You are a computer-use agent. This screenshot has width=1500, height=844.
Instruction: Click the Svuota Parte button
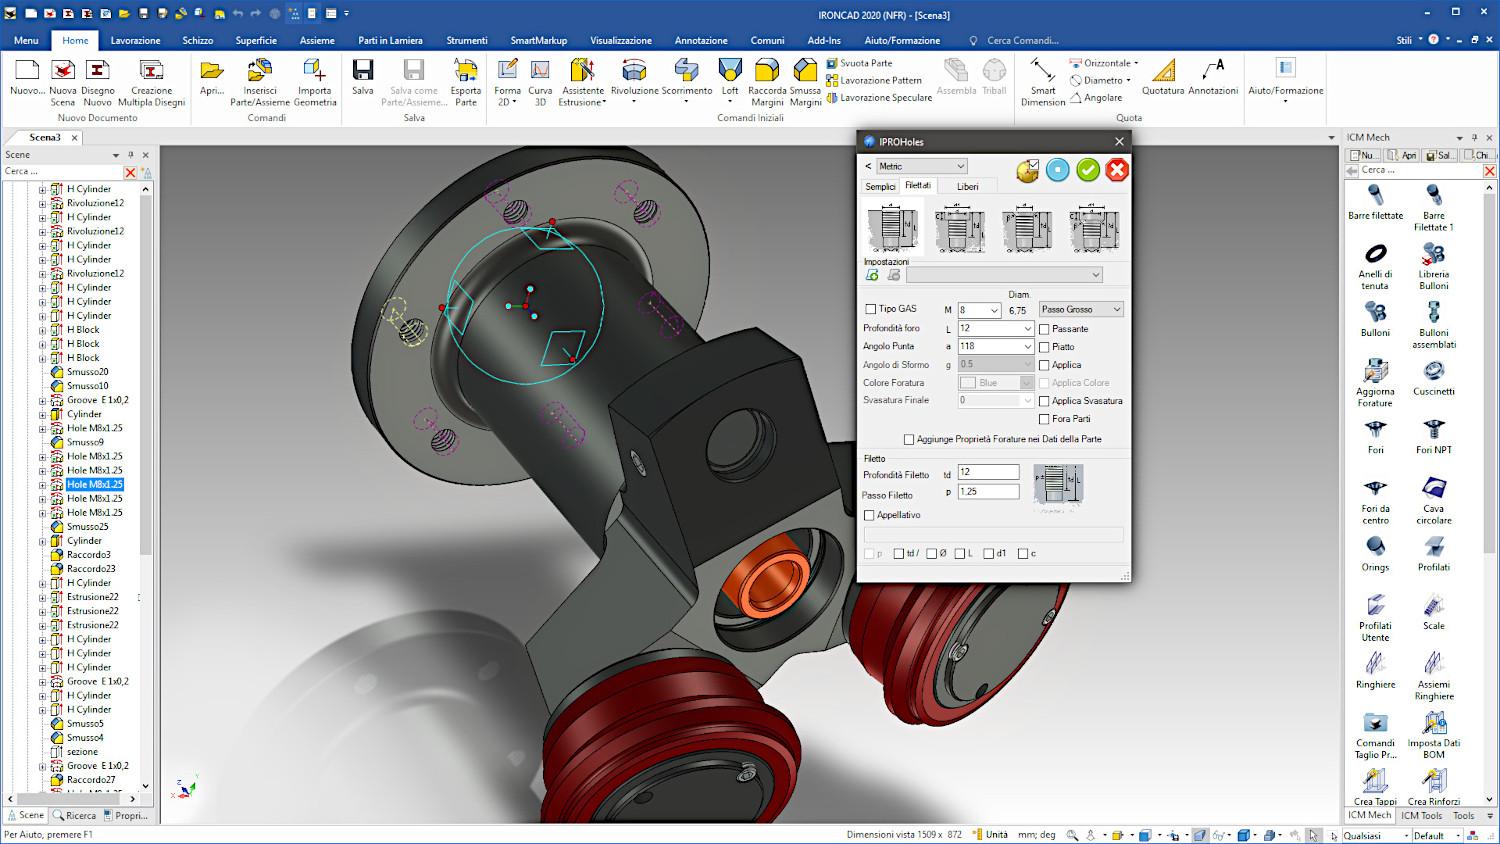point(866,63)
